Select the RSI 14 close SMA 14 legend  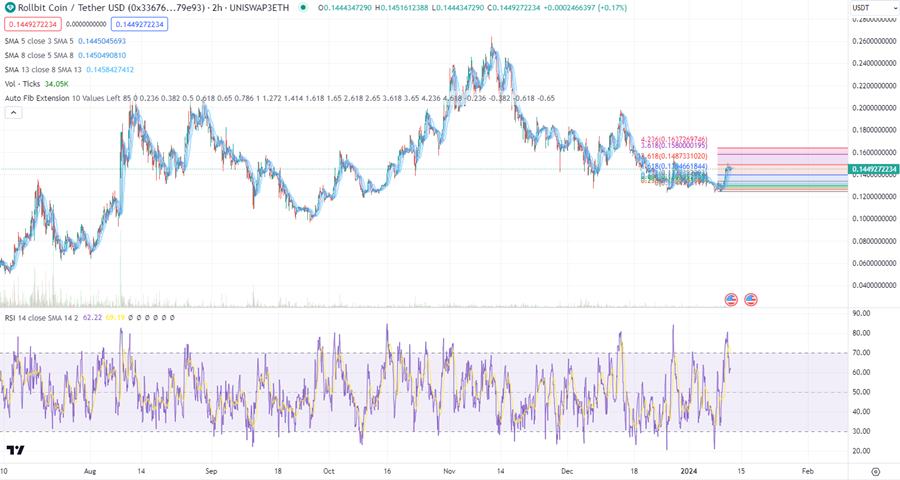pos(41,318)
